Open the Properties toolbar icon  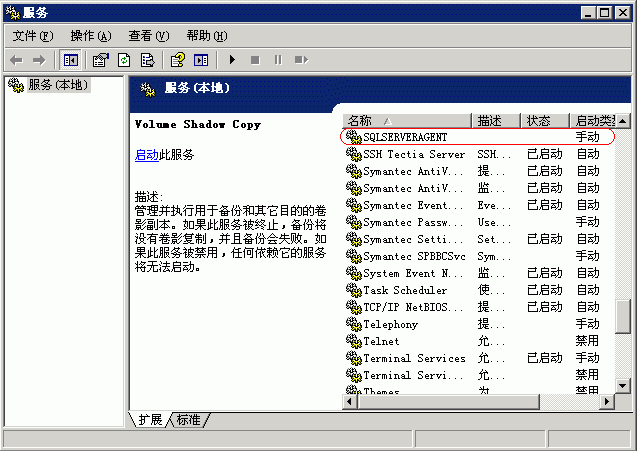(x=102, y=61)
